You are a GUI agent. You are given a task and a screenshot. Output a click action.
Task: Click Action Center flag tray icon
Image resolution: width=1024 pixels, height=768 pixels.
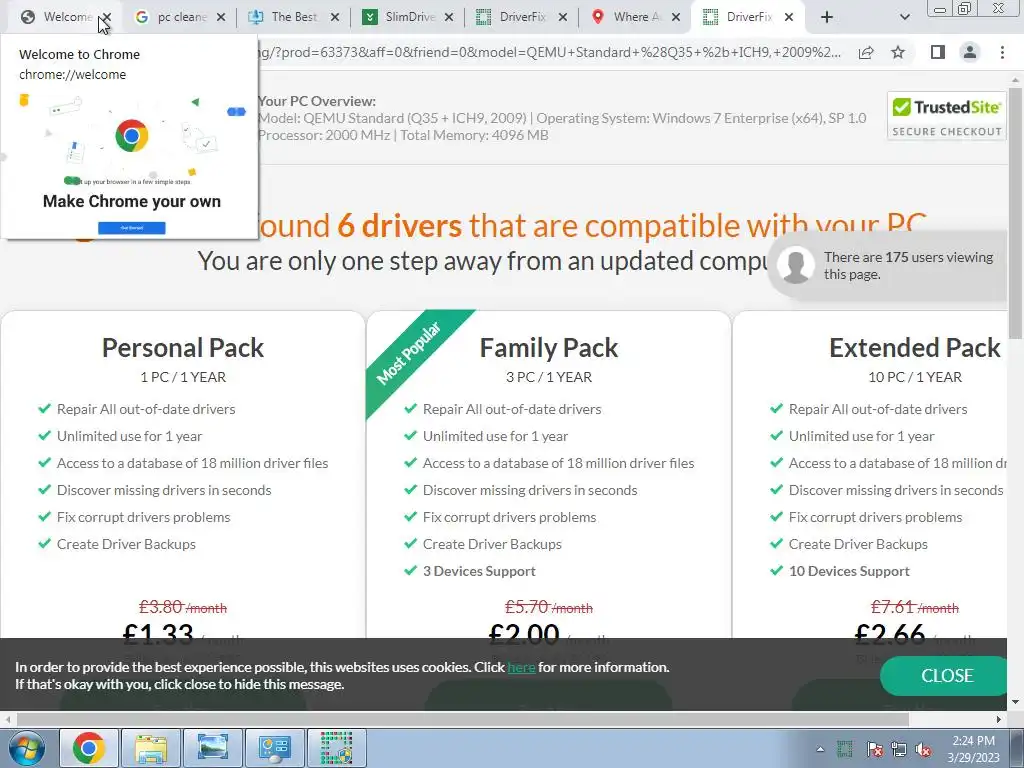coord(874,749)
